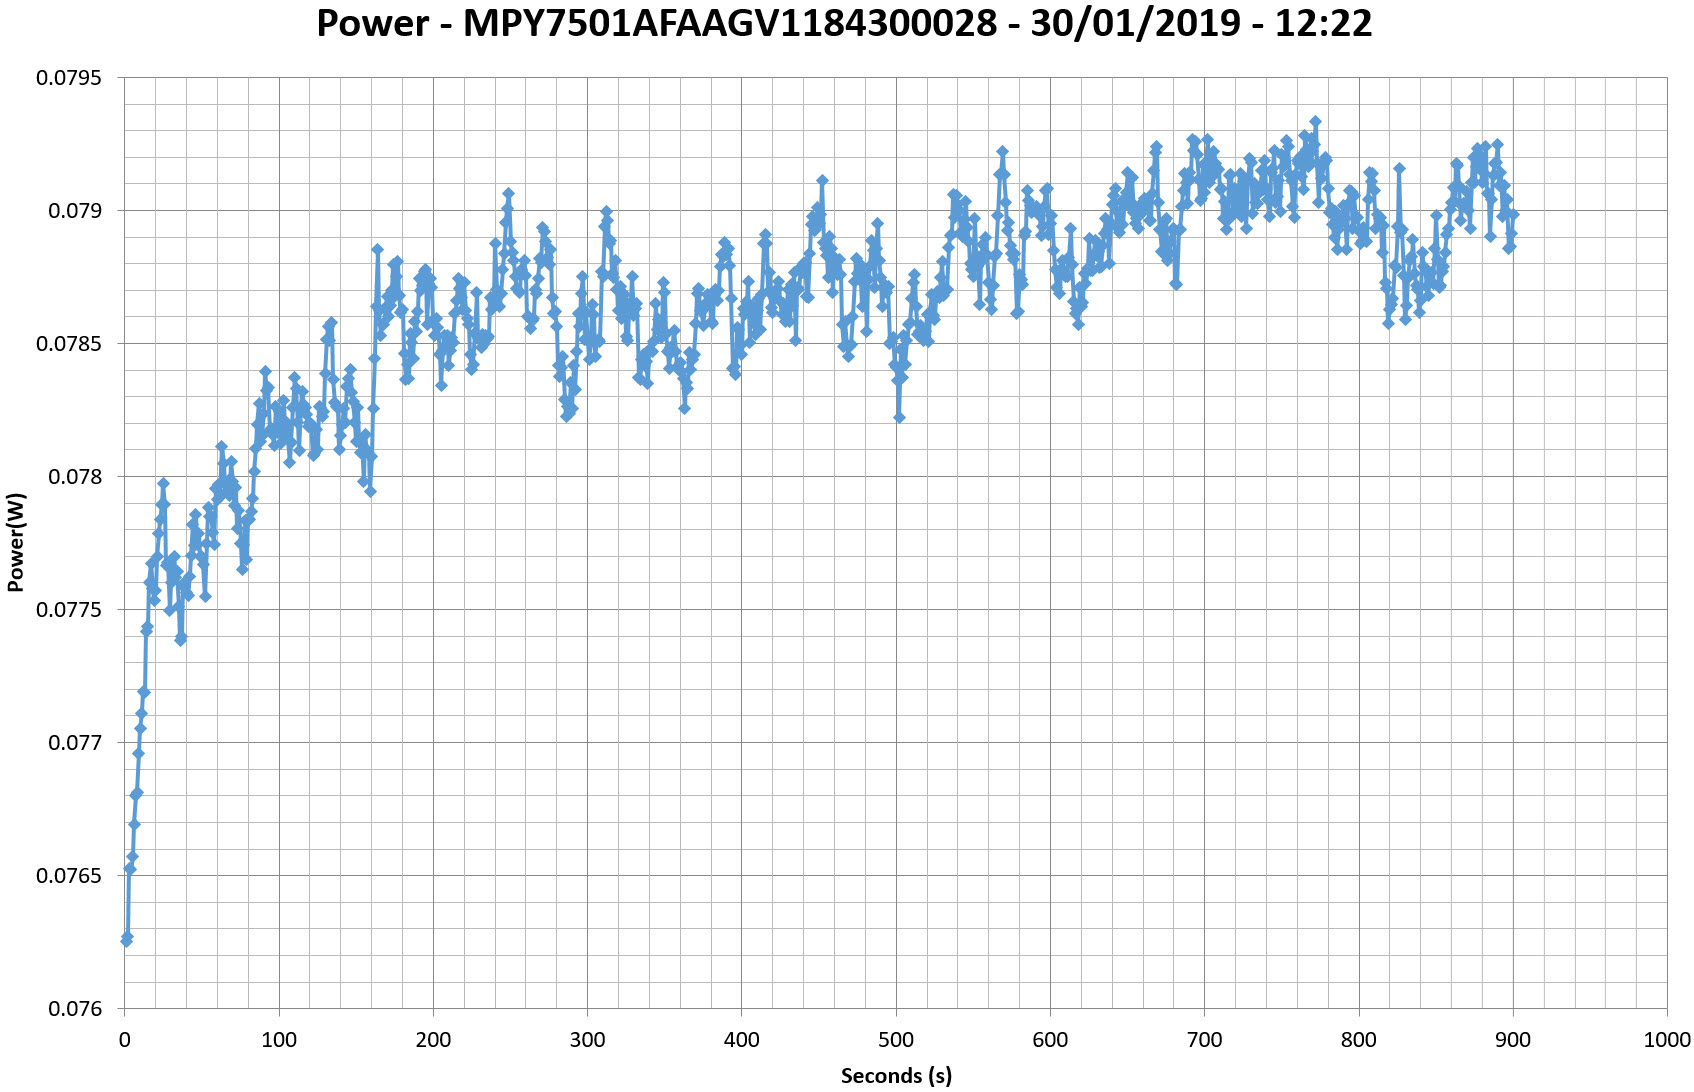Select the lowest dip marker near 500 seconds
The image size is (1694, 1092).
point(899,417)
